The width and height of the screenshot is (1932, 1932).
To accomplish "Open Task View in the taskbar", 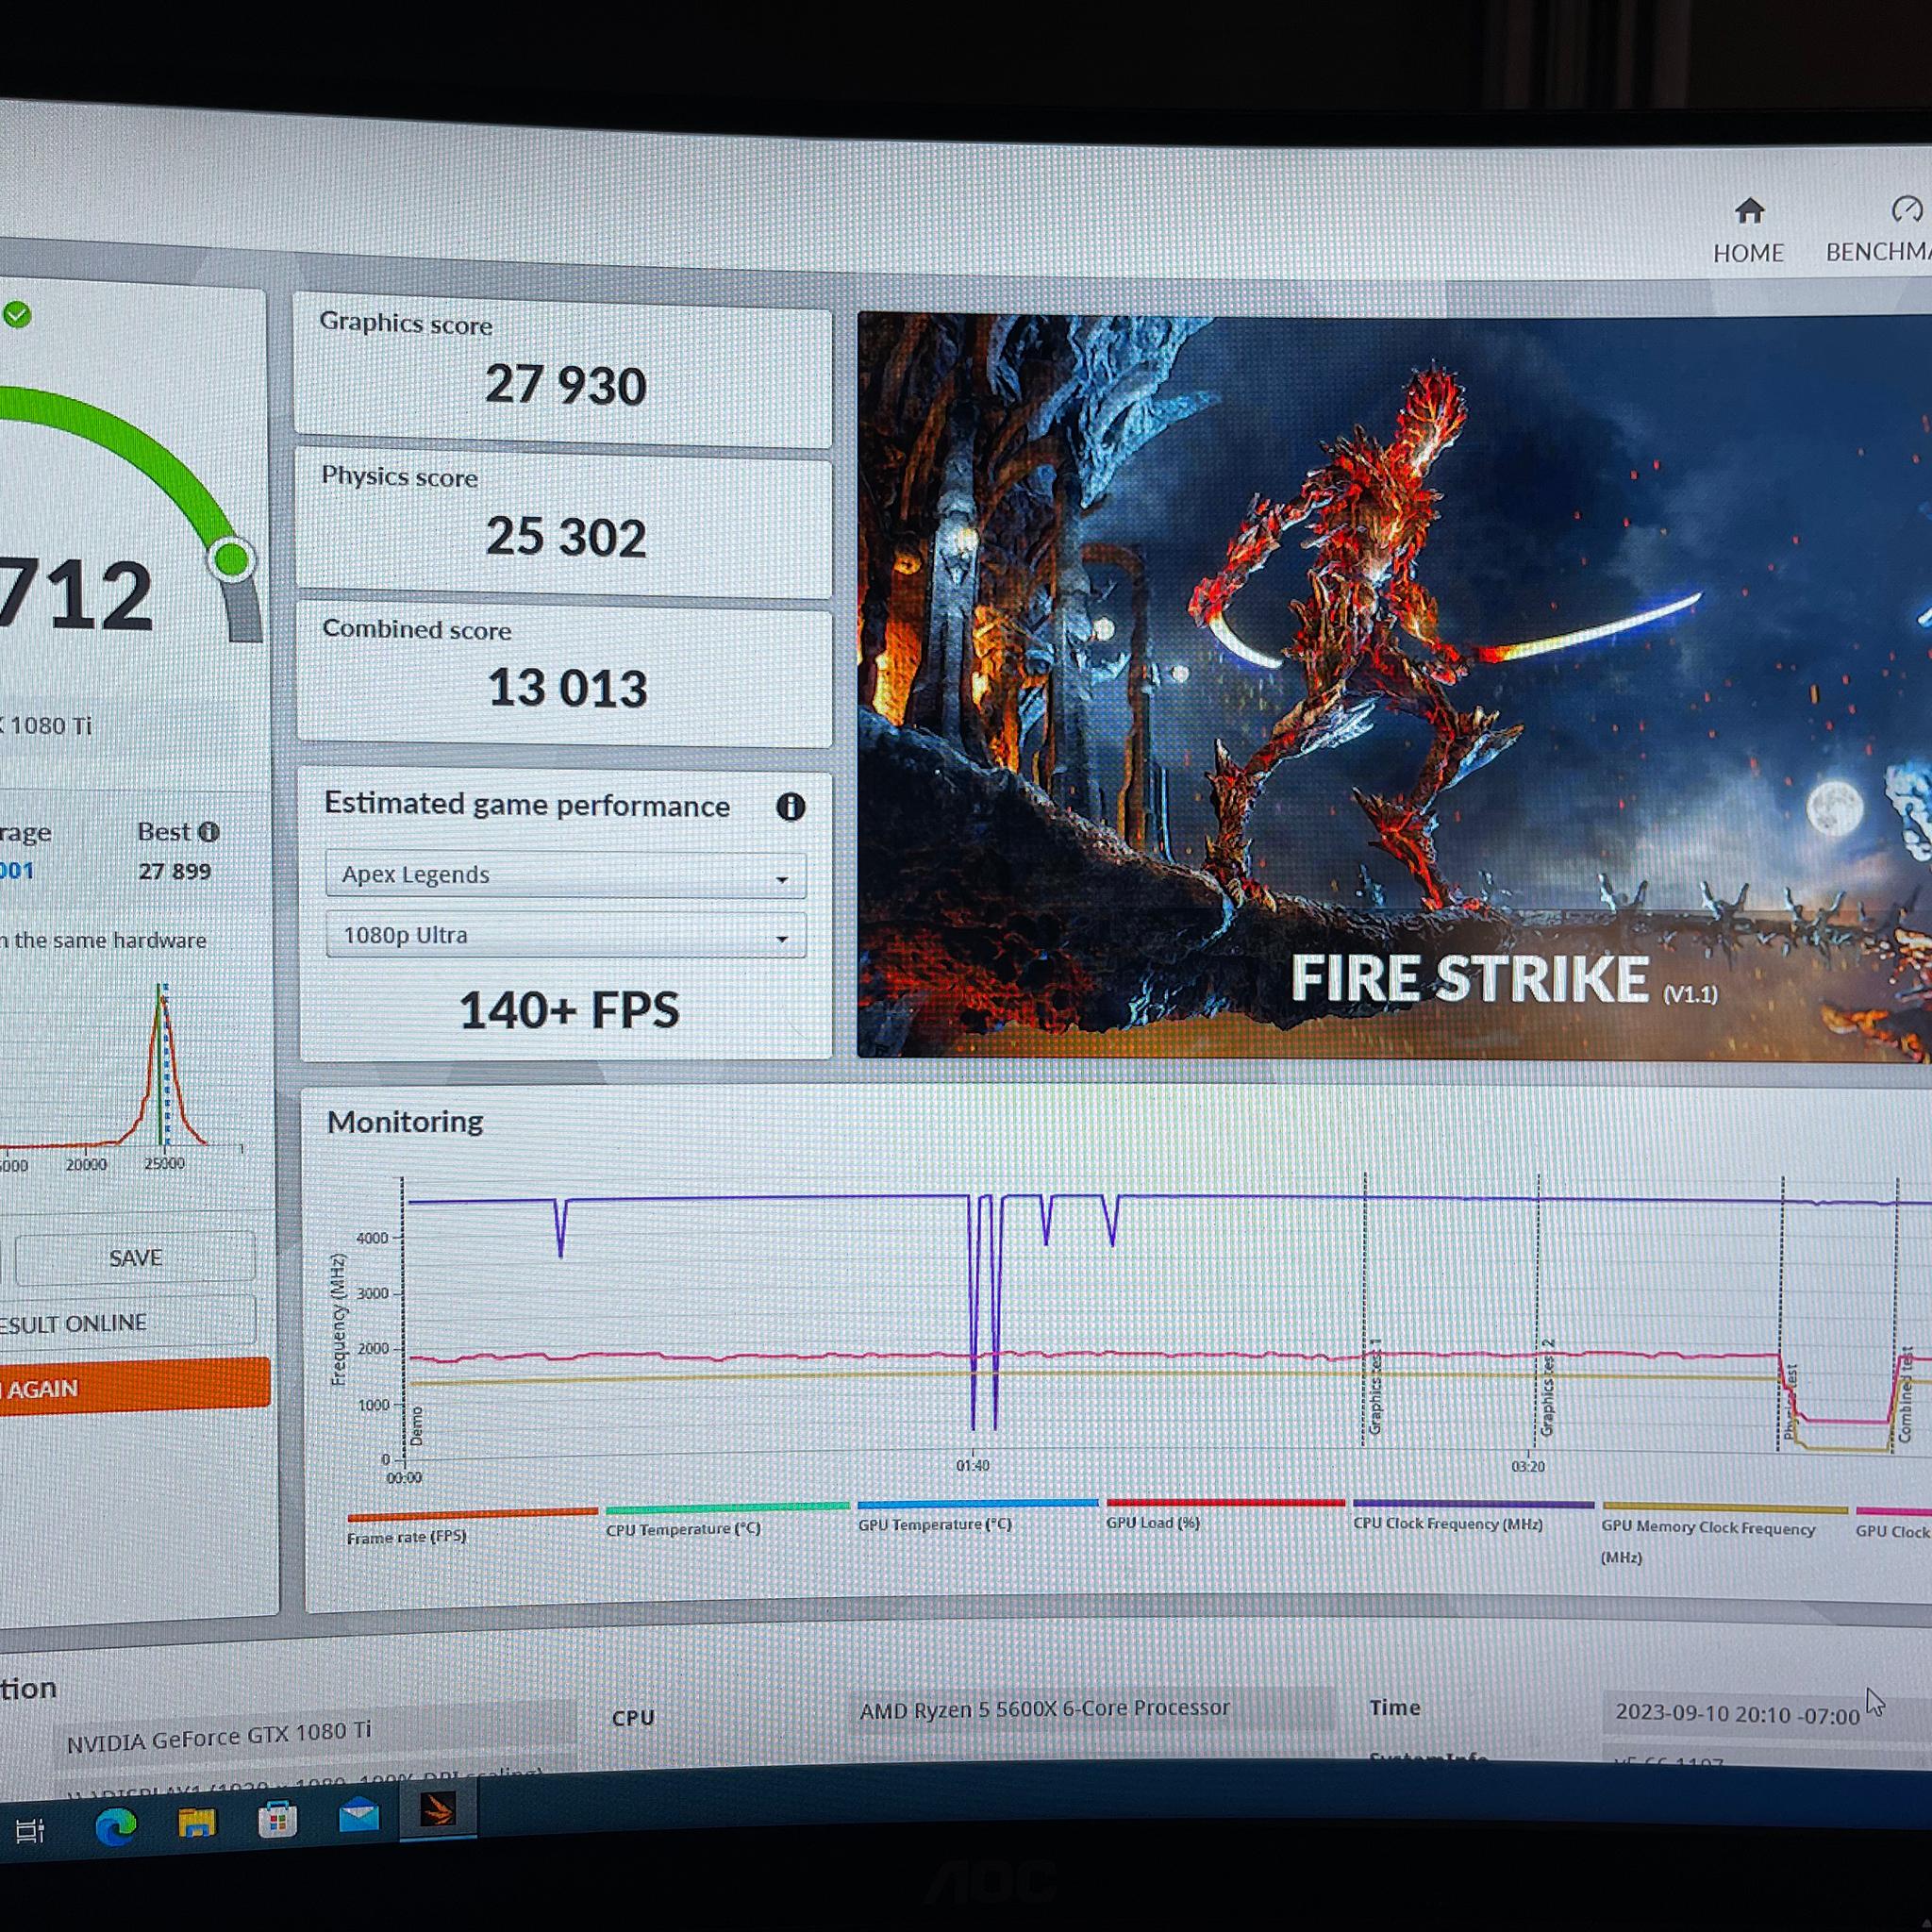I will point(30,1831).
